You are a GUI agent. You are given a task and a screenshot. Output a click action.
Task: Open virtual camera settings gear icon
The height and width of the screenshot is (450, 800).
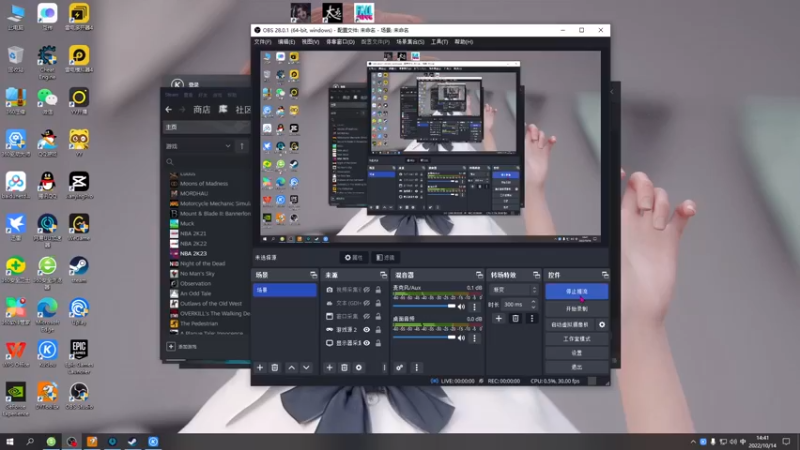point(602,324)
